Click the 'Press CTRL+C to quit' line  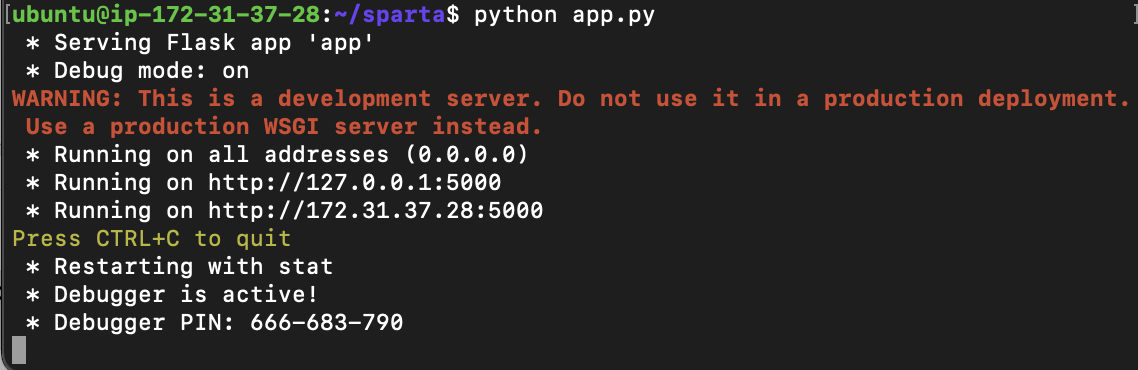[152, 238]
